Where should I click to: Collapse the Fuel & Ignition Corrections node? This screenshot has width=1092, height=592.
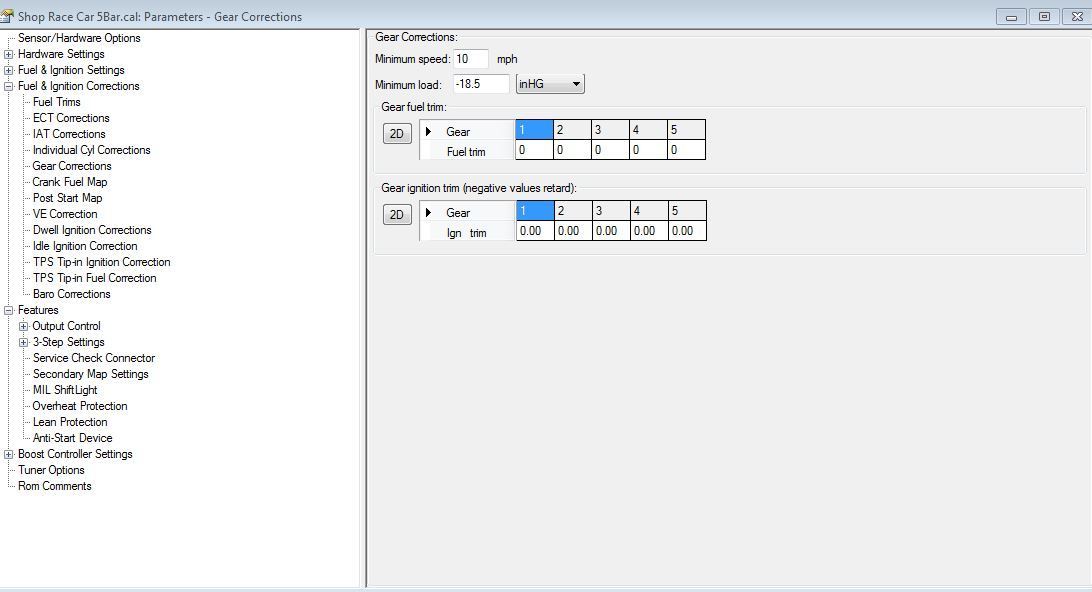coord(9,86)
